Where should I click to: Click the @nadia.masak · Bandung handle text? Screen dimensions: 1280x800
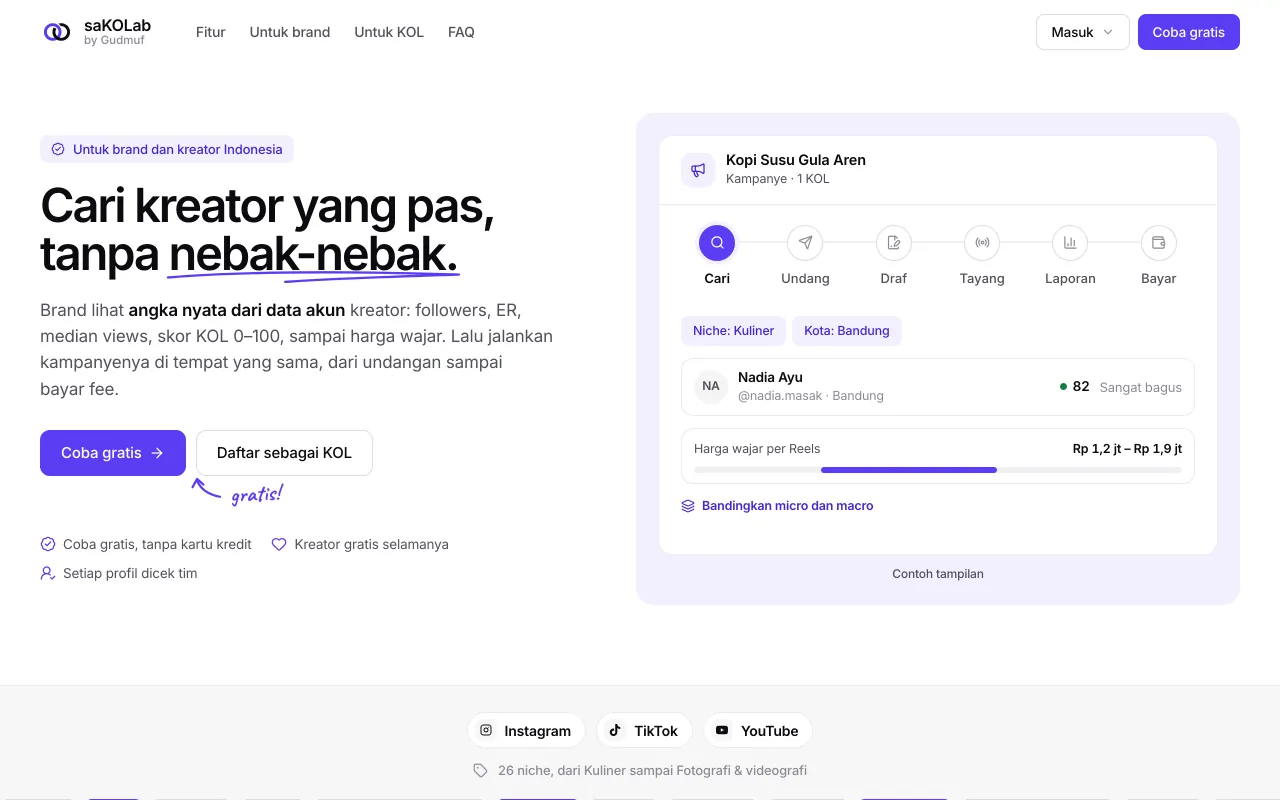pos(811,396)
